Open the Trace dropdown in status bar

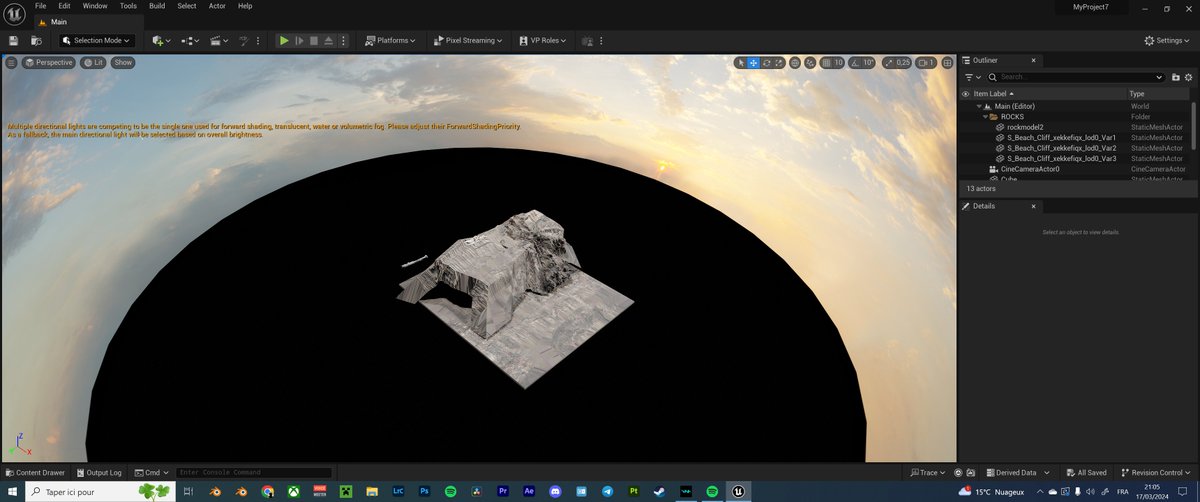tap(927, 472)
